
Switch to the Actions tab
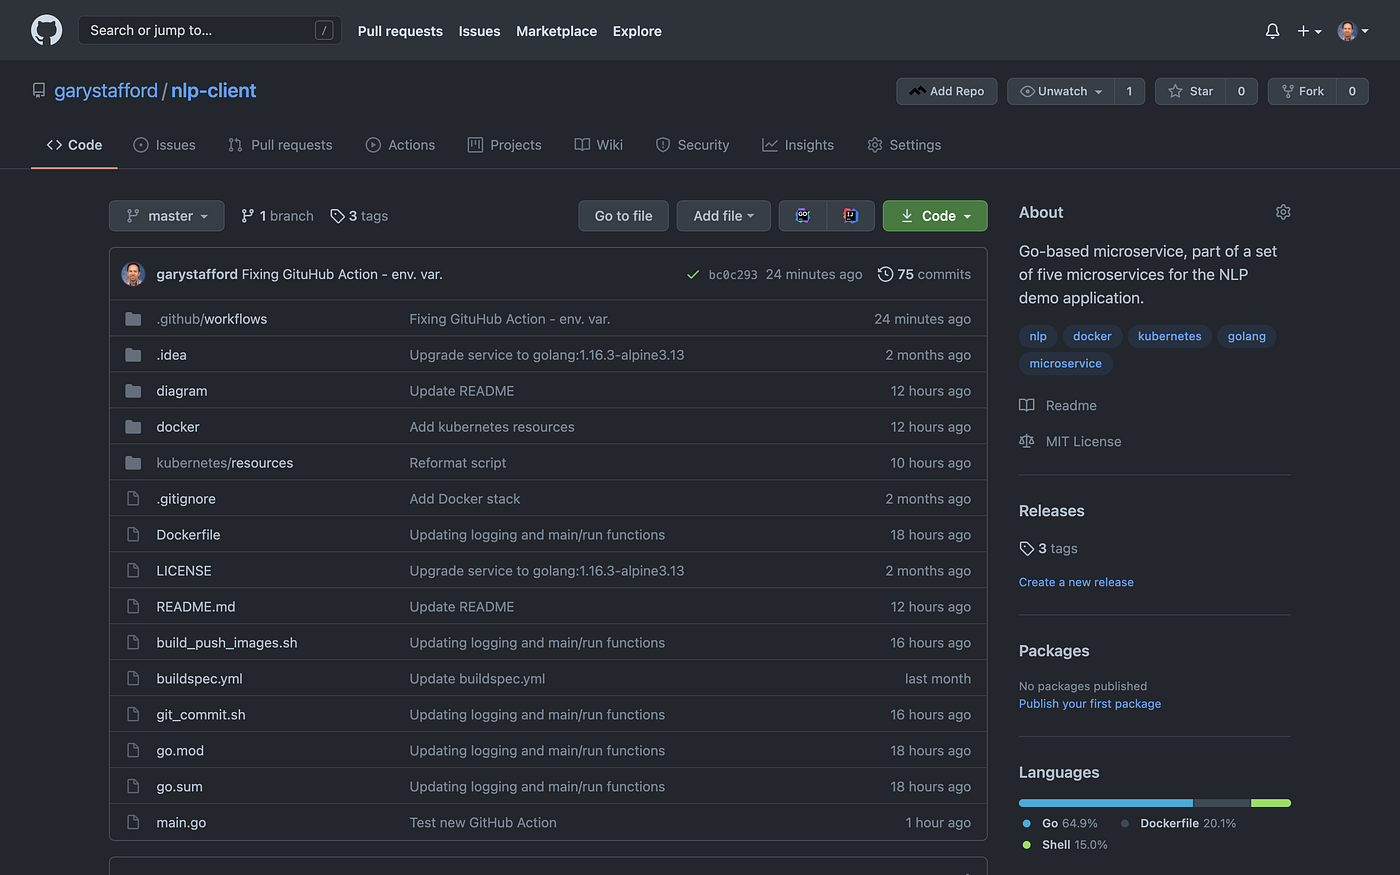click(x=400, y=145)
